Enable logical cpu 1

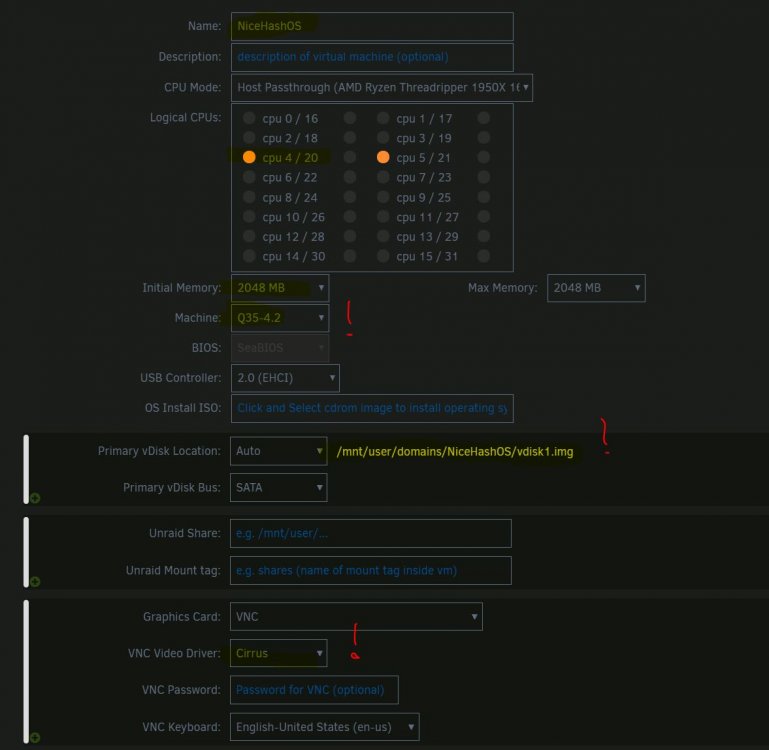383,118
